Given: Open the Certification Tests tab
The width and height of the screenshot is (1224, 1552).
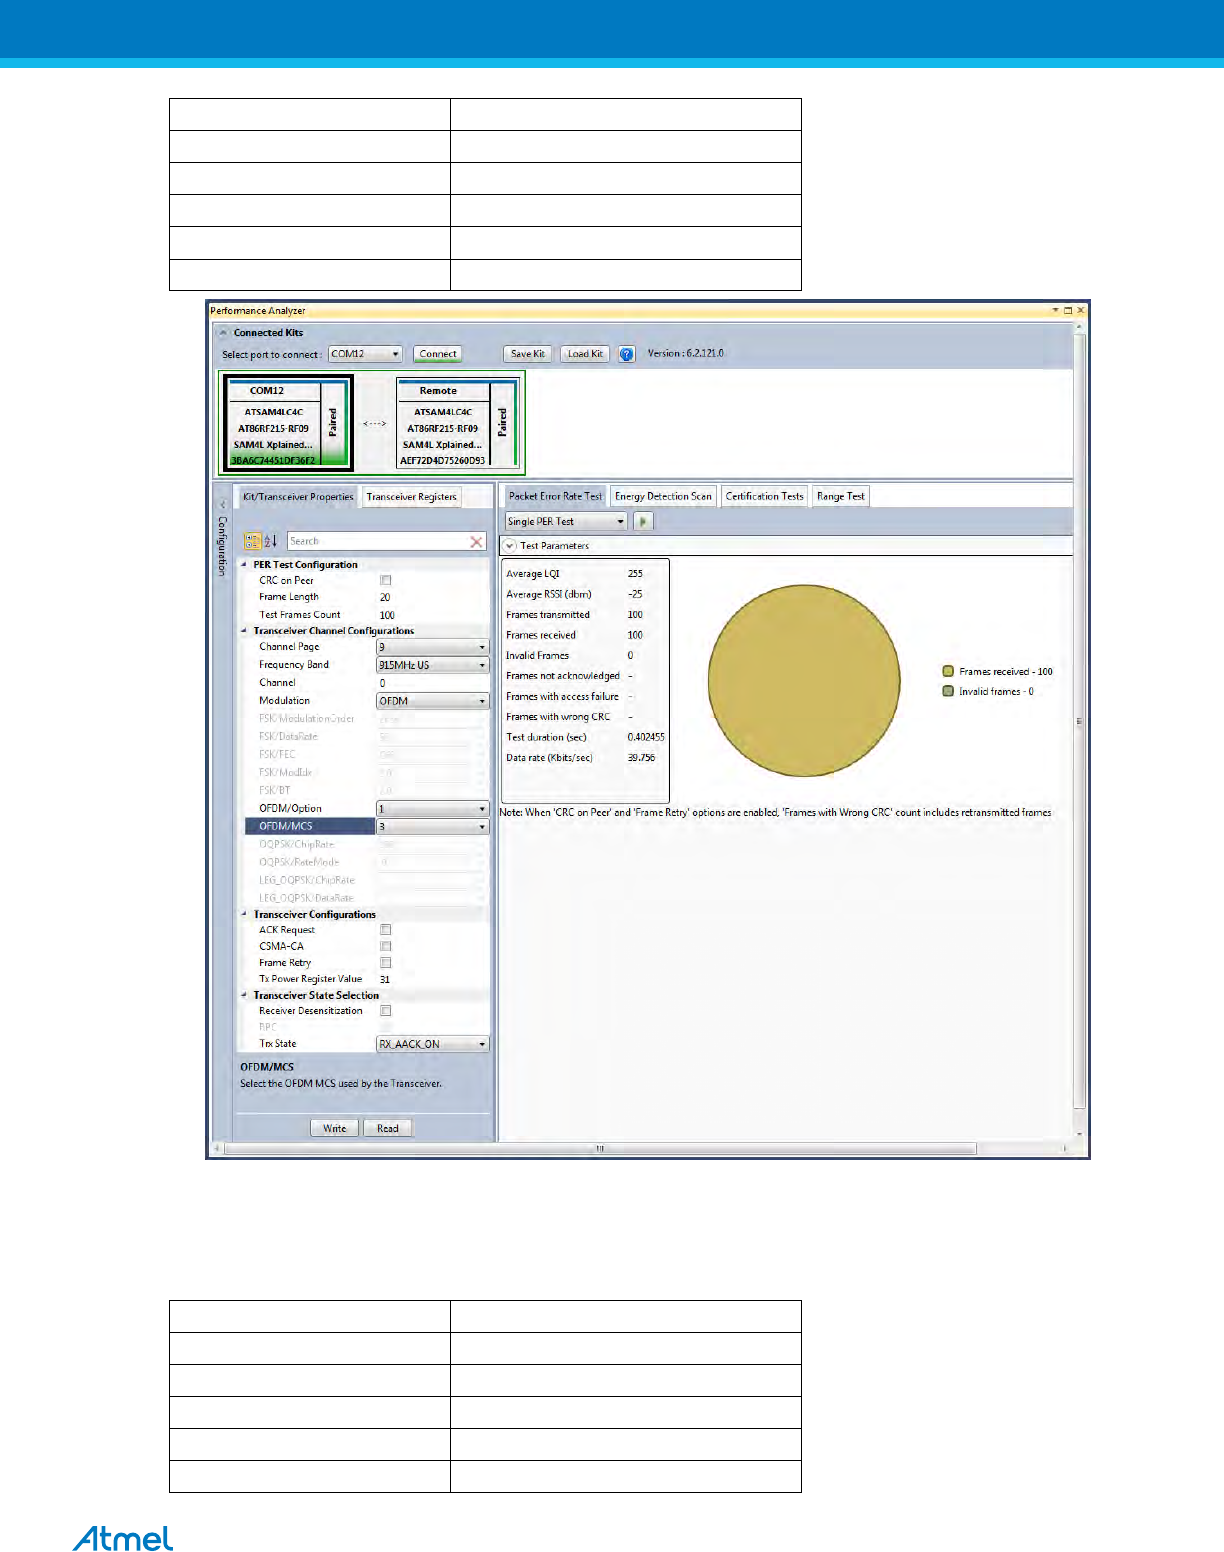Looking at the screenshot, I should tap(764, 496).
